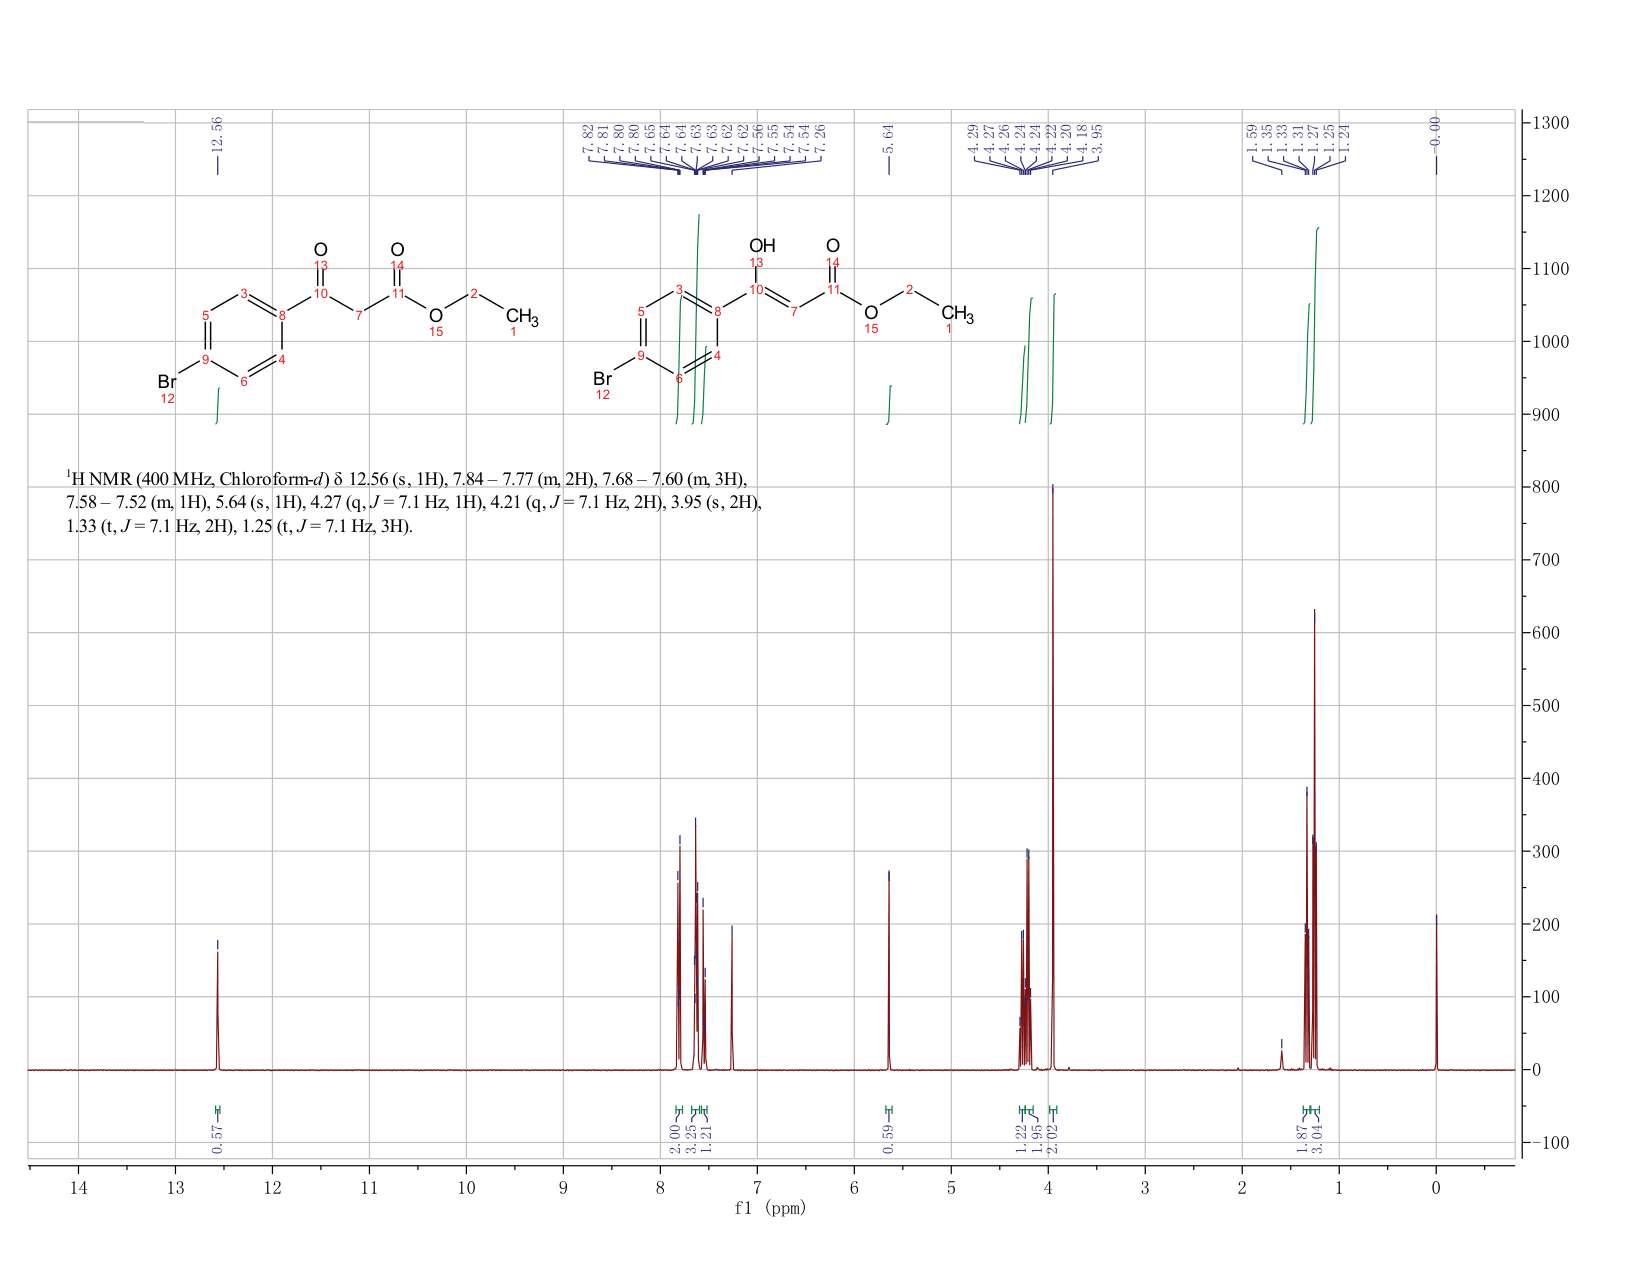Image resolution: width=1650 pixels, height=1275 pixels.
Task: Click the 4.29 peak label
Action: click(973, 139)
